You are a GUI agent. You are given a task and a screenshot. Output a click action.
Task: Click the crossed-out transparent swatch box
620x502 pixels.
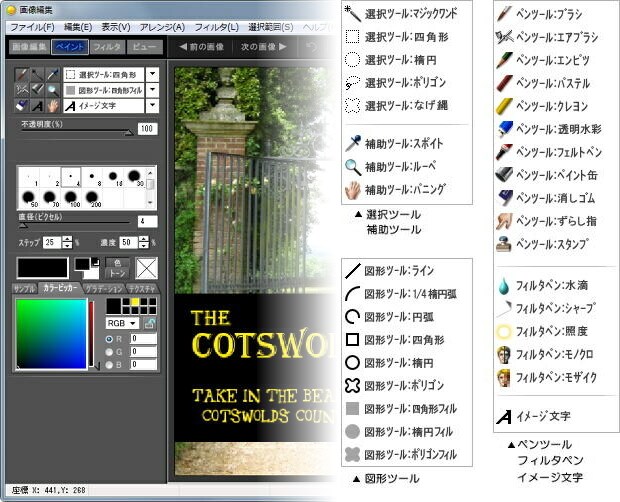coord(146,268)
